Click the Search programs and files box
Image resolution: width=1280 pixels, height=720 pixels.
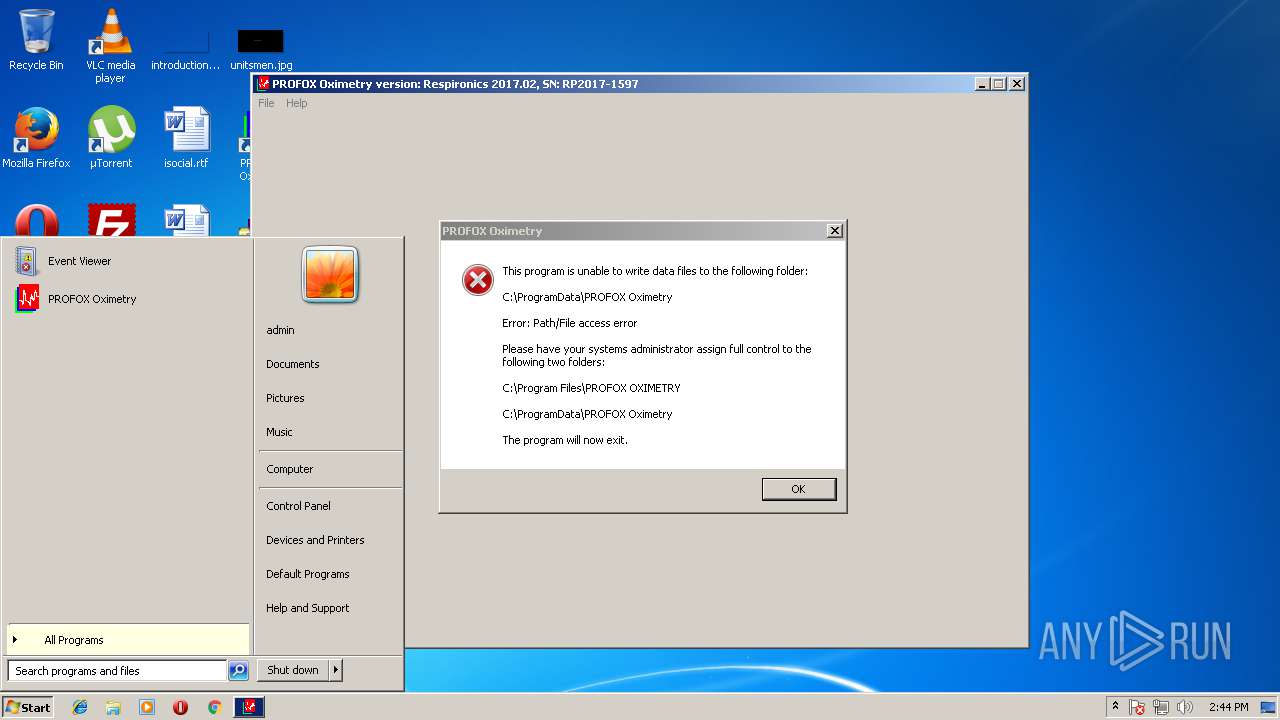(x=117, y=671)
